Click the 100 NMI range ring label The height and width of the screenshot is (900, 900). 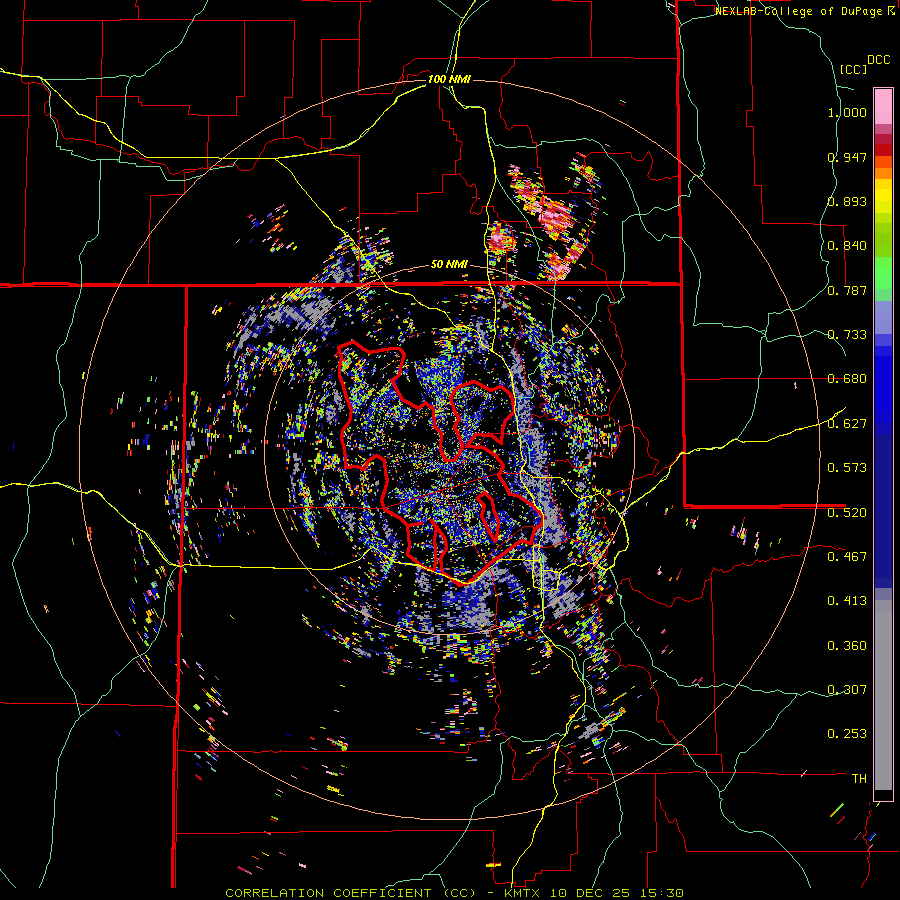pos(449,79)
